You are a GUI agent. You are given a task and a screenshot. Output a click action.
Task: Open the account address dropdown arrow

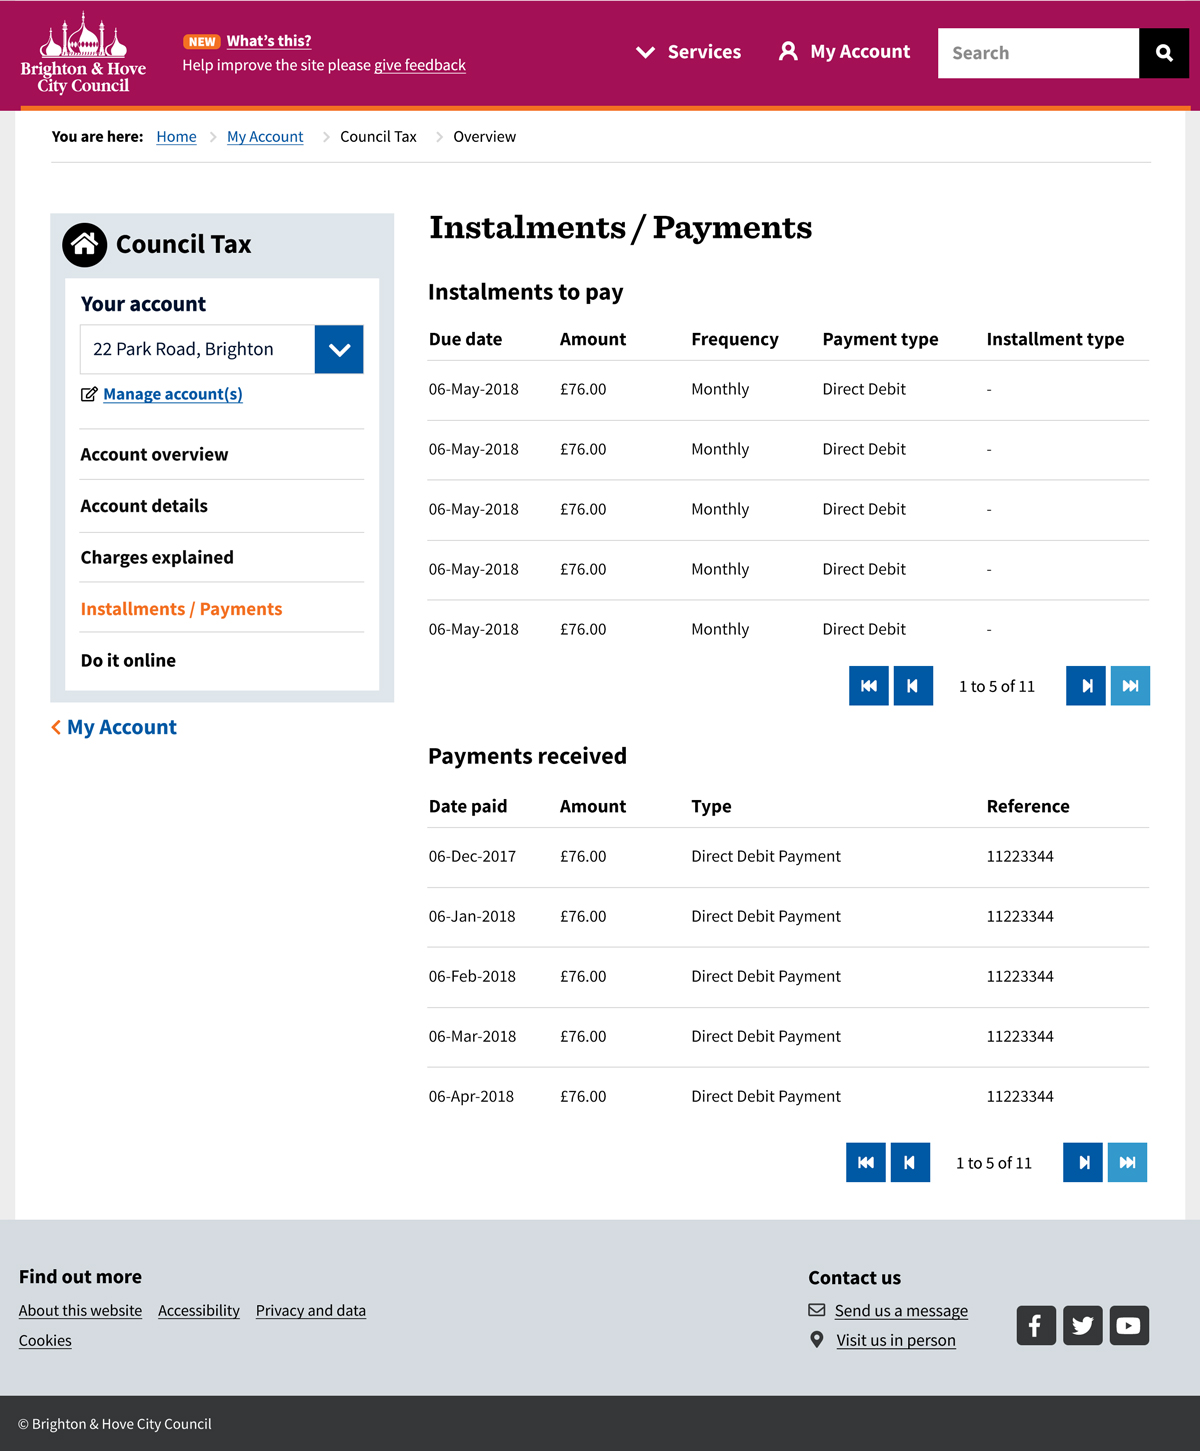(x=339, y=349)
